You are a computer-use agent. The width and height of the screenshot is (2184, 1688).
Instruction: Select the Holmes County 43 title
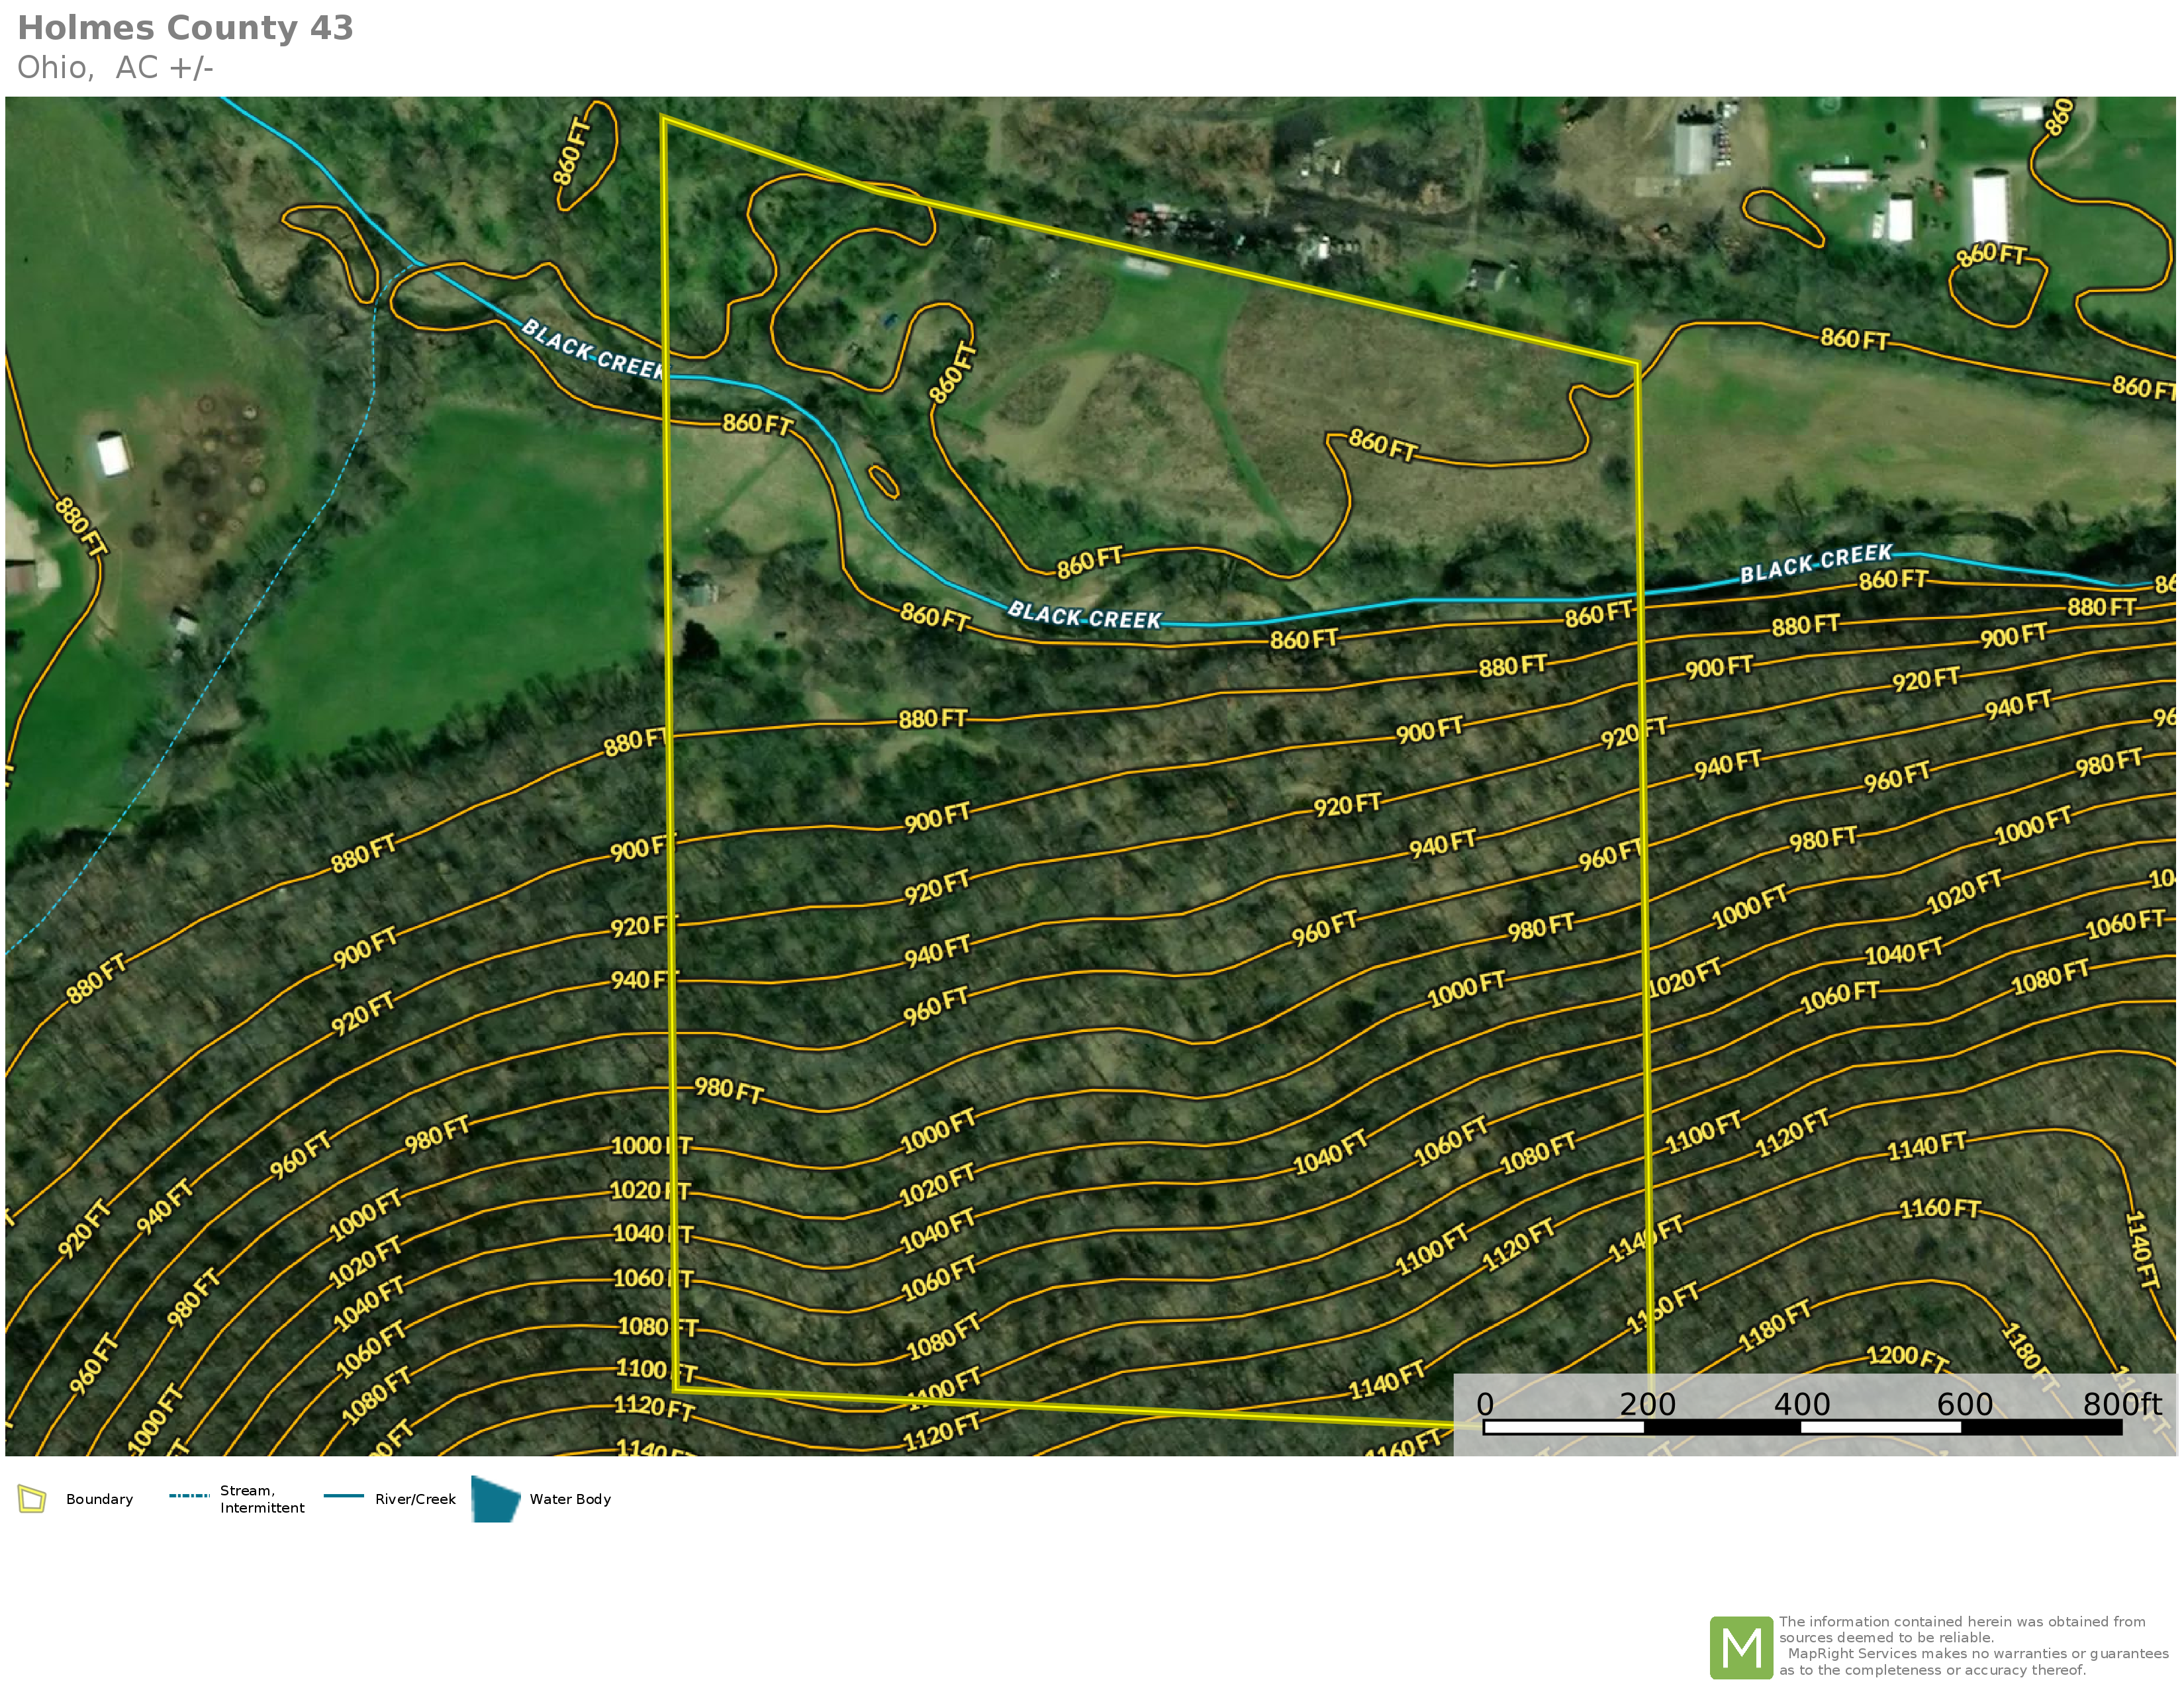[185, 28]
